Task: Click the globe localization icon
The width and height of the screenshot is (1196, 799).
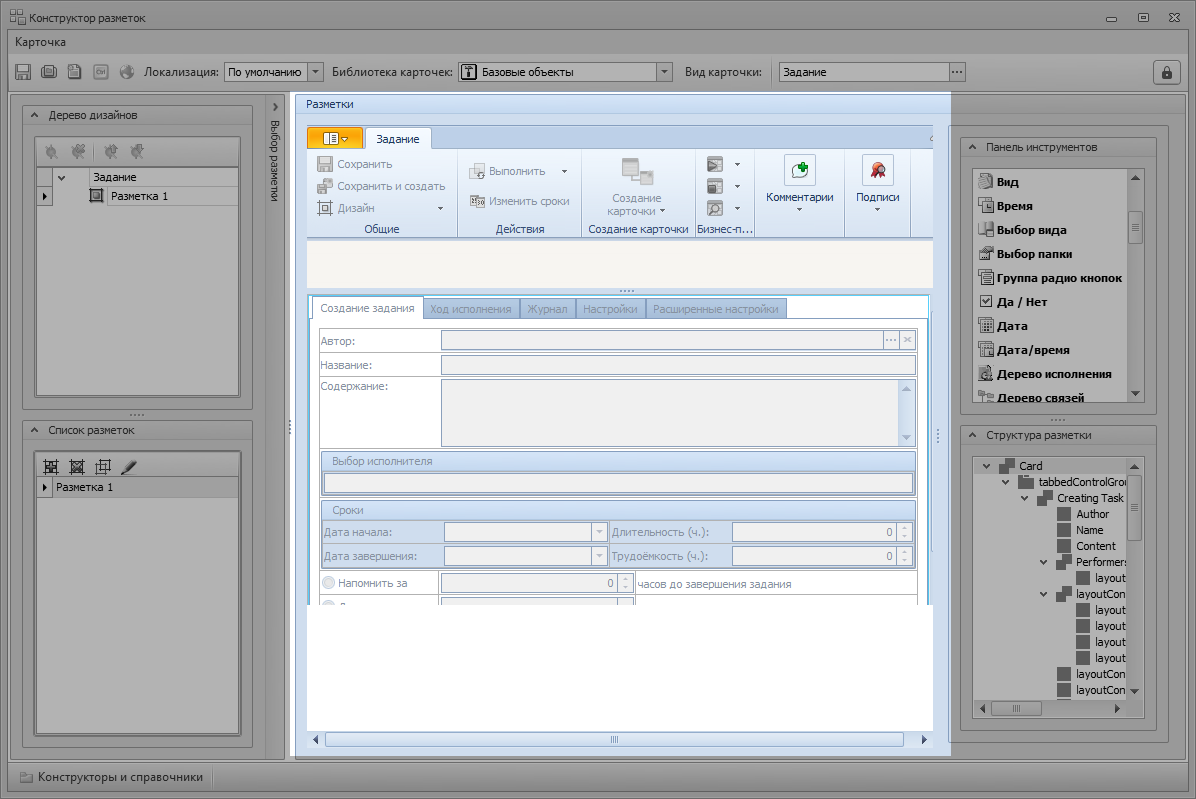Action: click(127, 72)
